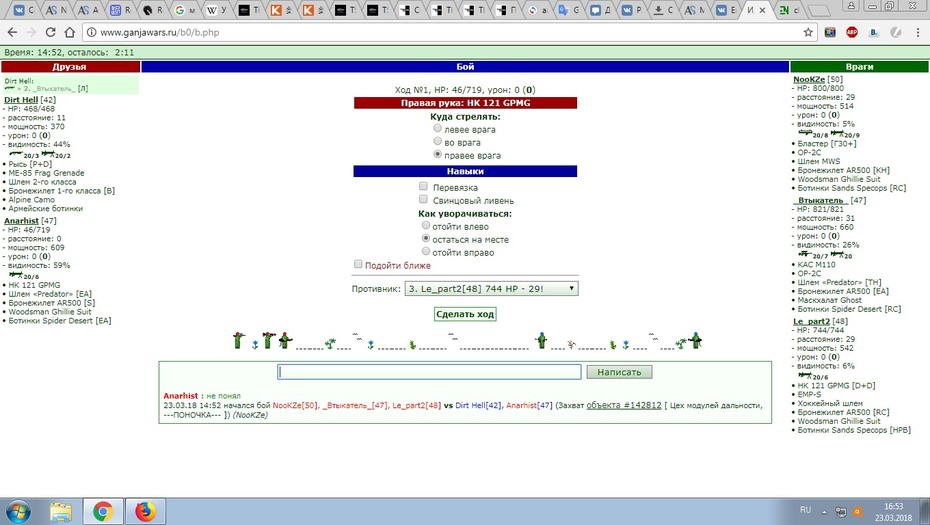Click 'Правая рука: HK 121 GPMG' header

pyautogui.click(x=466, y=103)
